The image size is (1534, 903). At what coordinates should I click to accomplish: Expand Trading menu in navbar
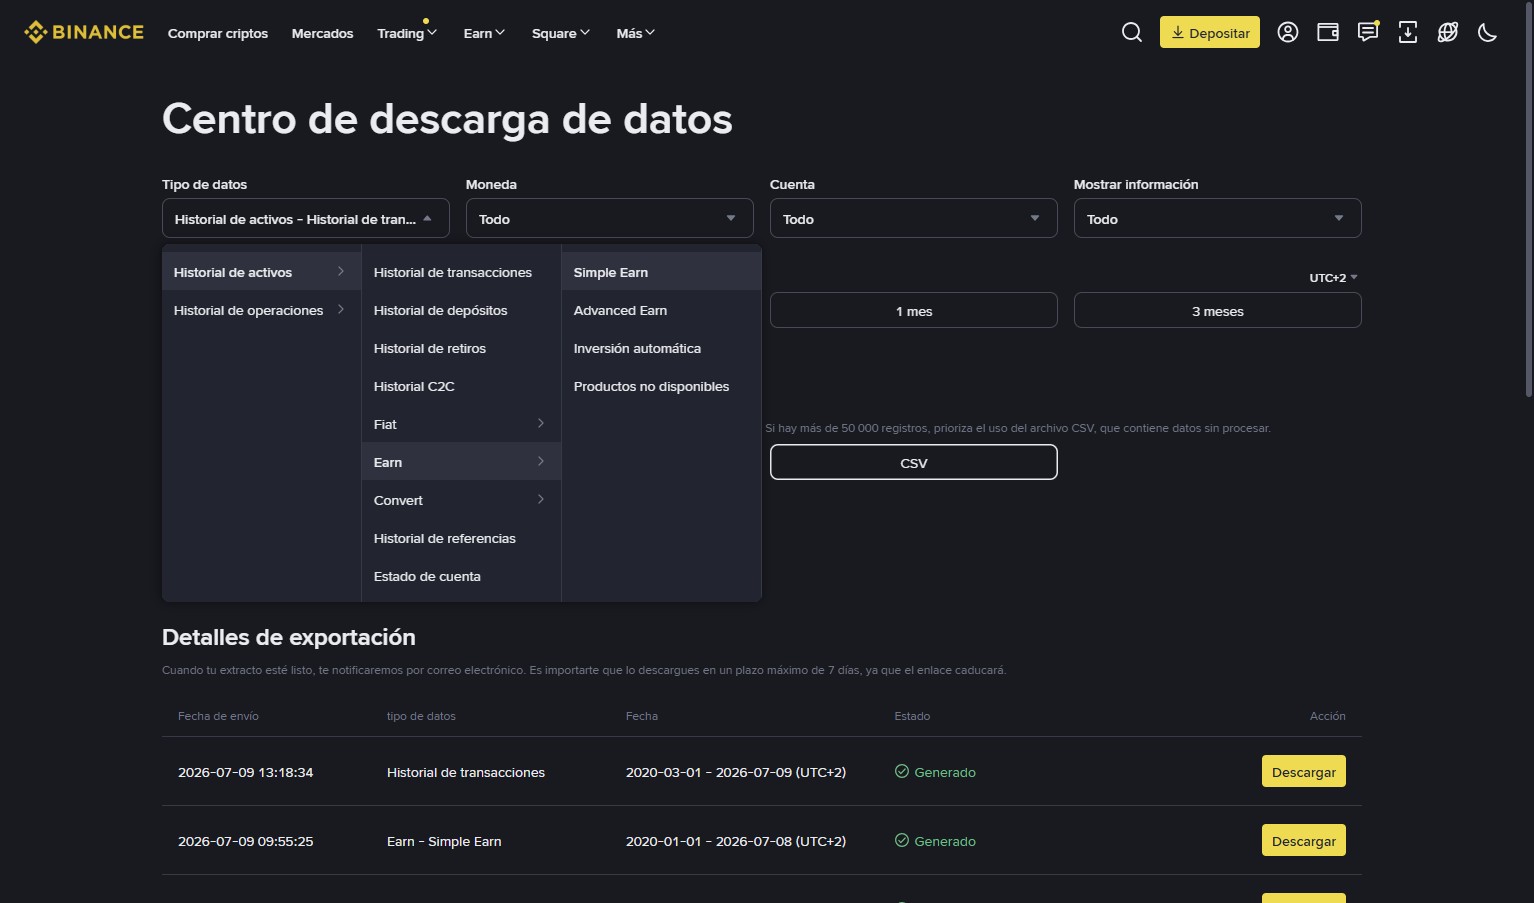click(x=407, y=33)
